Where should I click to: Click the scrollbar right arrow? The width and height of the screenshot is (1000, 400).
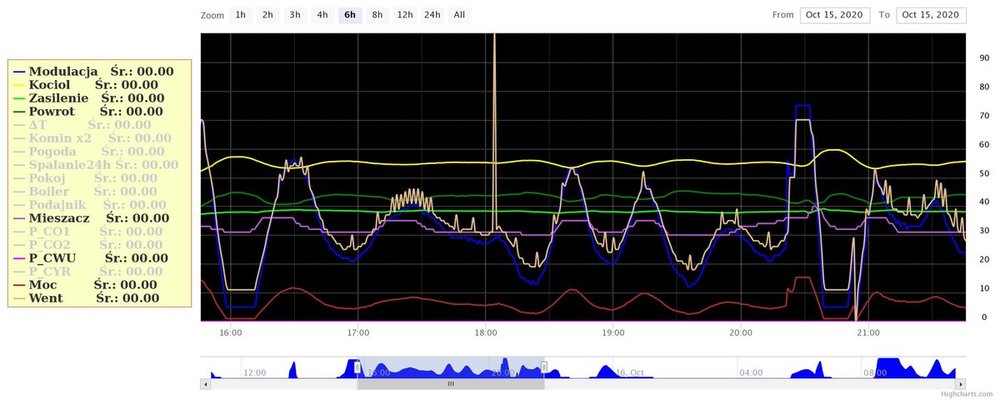point(960,384)
